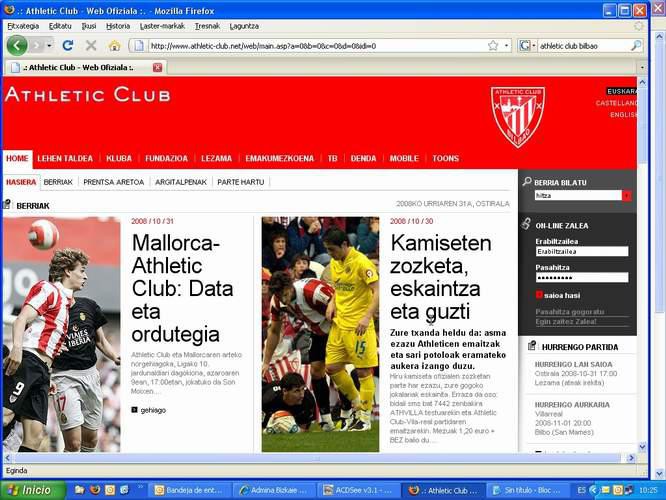Select the HOME navigation tab
This screenshot has height=500, width=666.
pos(17,158)
